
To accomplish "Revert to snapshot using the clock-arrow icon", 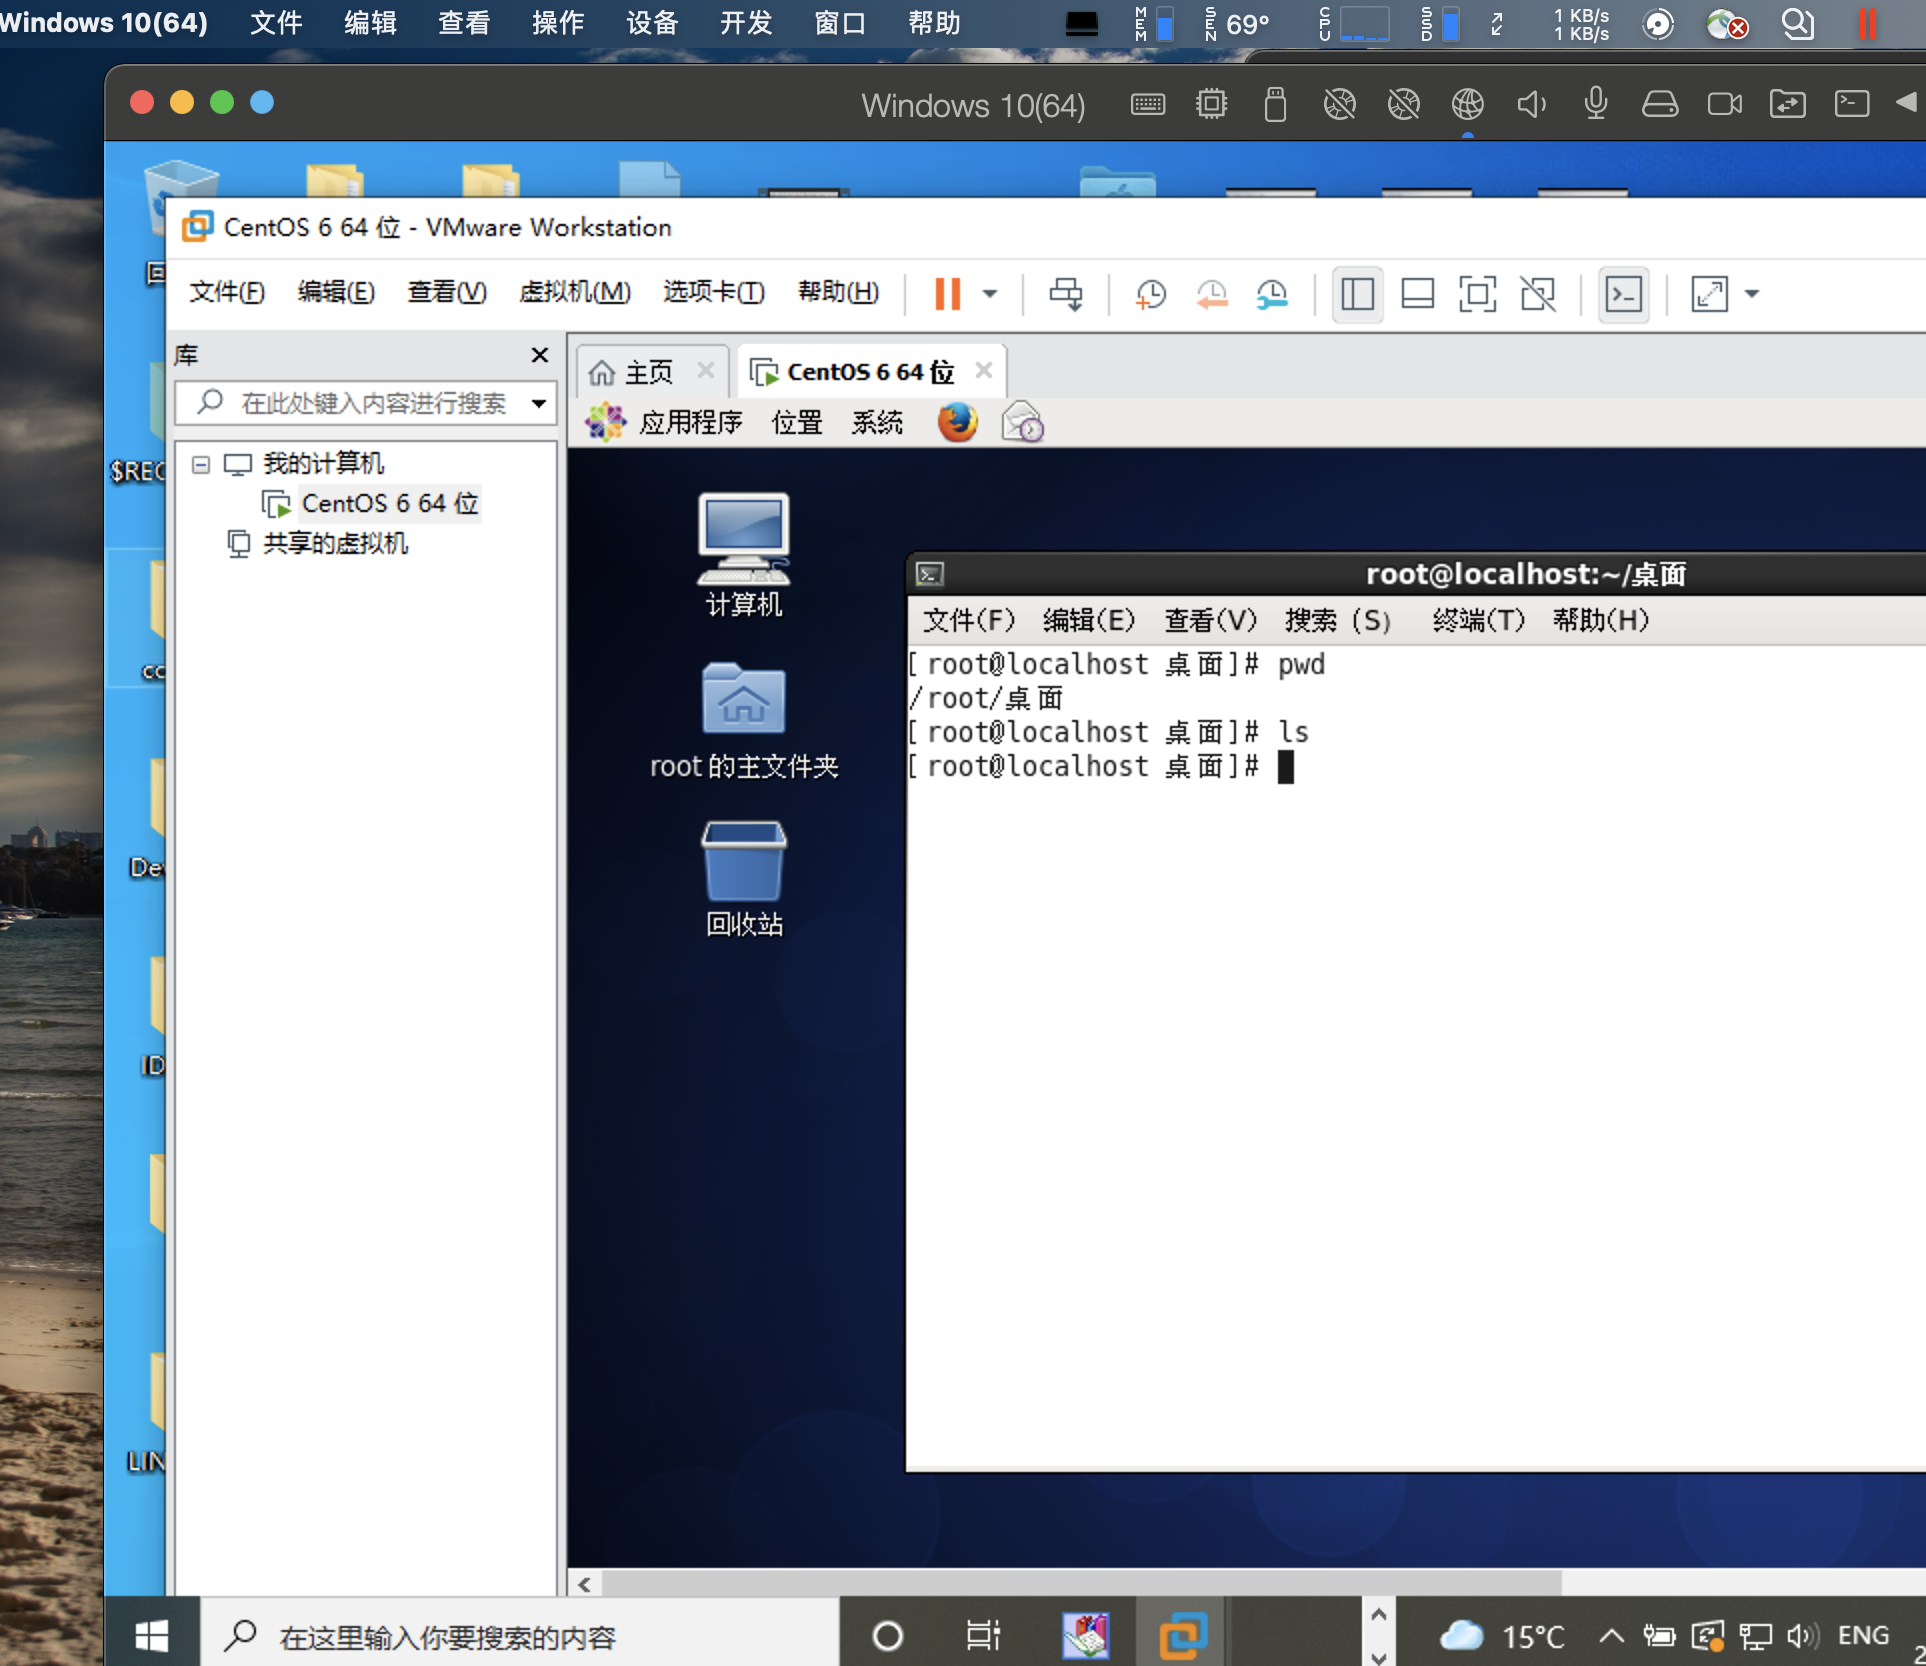I will (x=1212, y=294).
